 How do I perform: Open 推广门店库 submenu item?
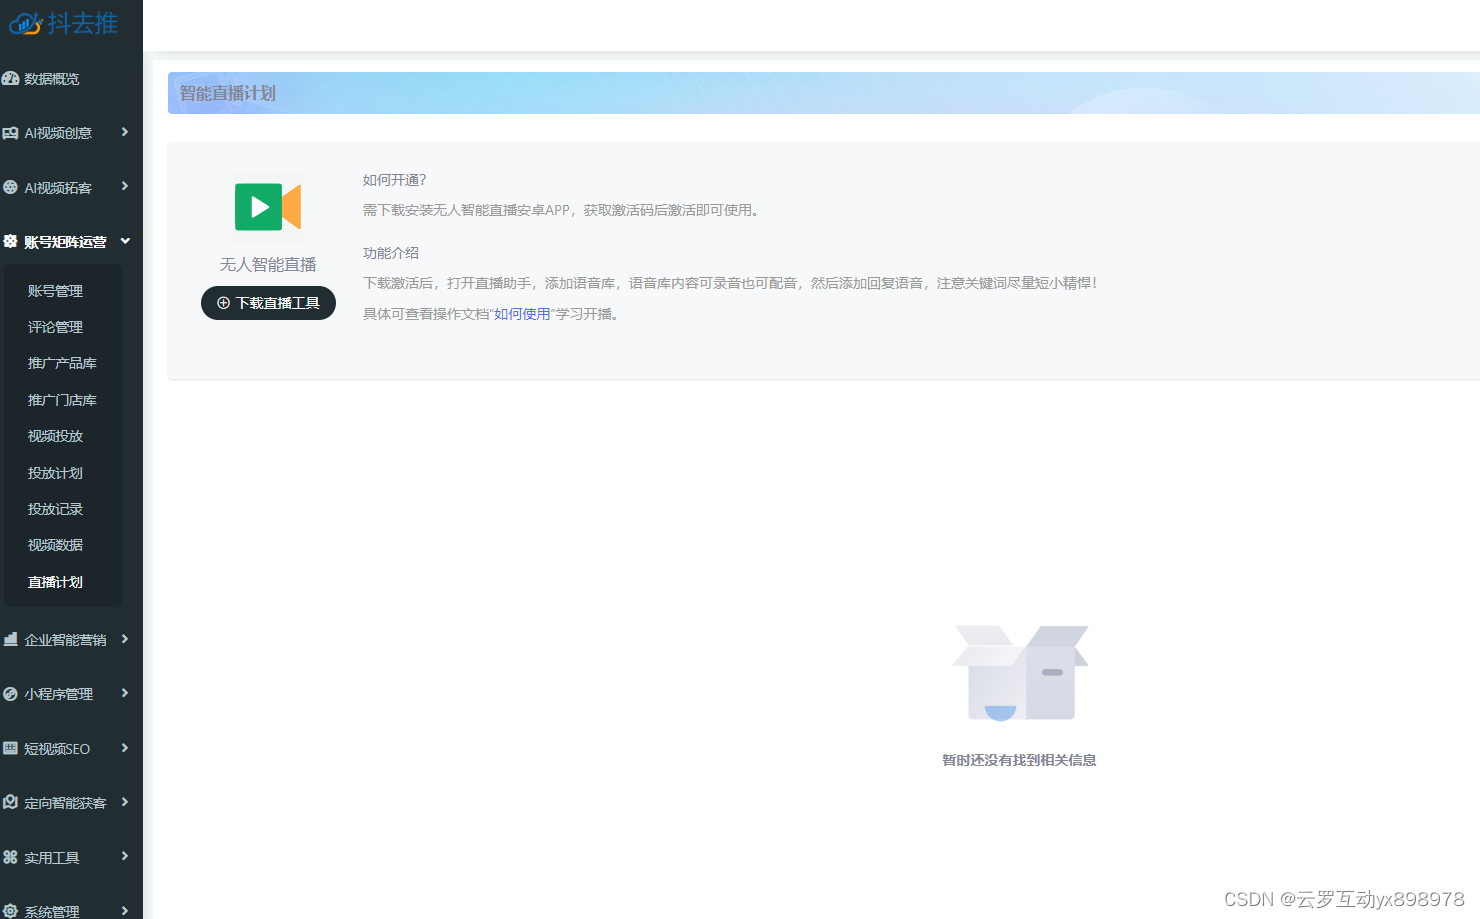pyautogui.click(x=63, y=400)
